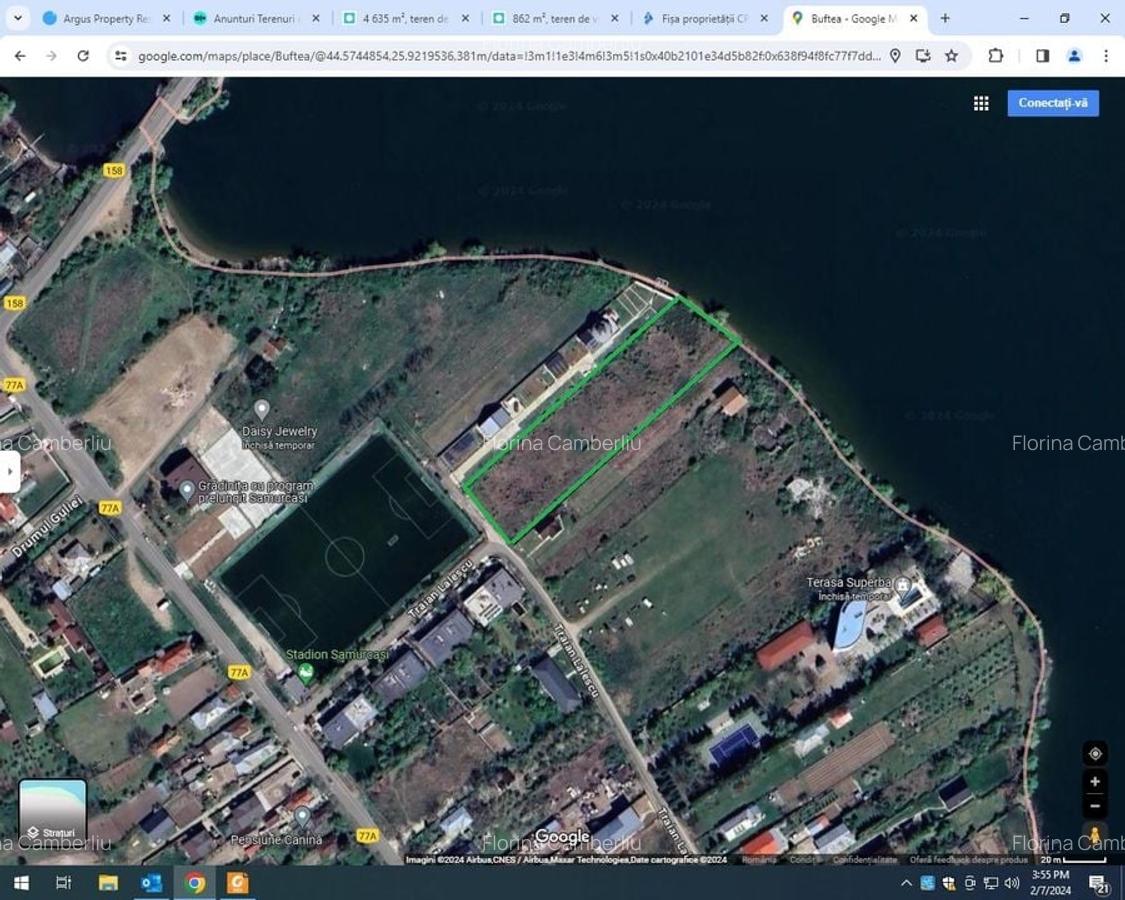
Task: Zoom out of the map
Action: tap(1094, 806)
